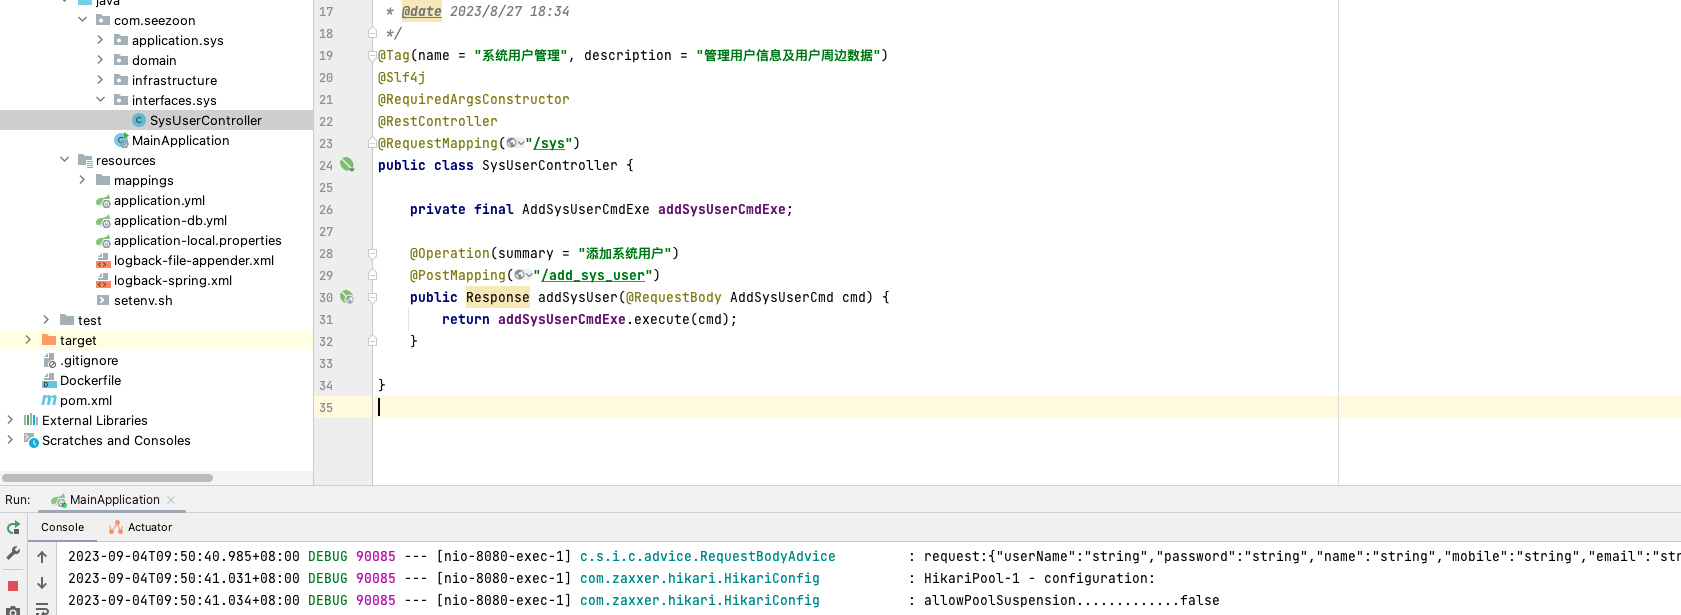This screenshot has width=1681, height=615.
Task: Click the Spring bean gutter icon on line 24
Action: point(347,164)
